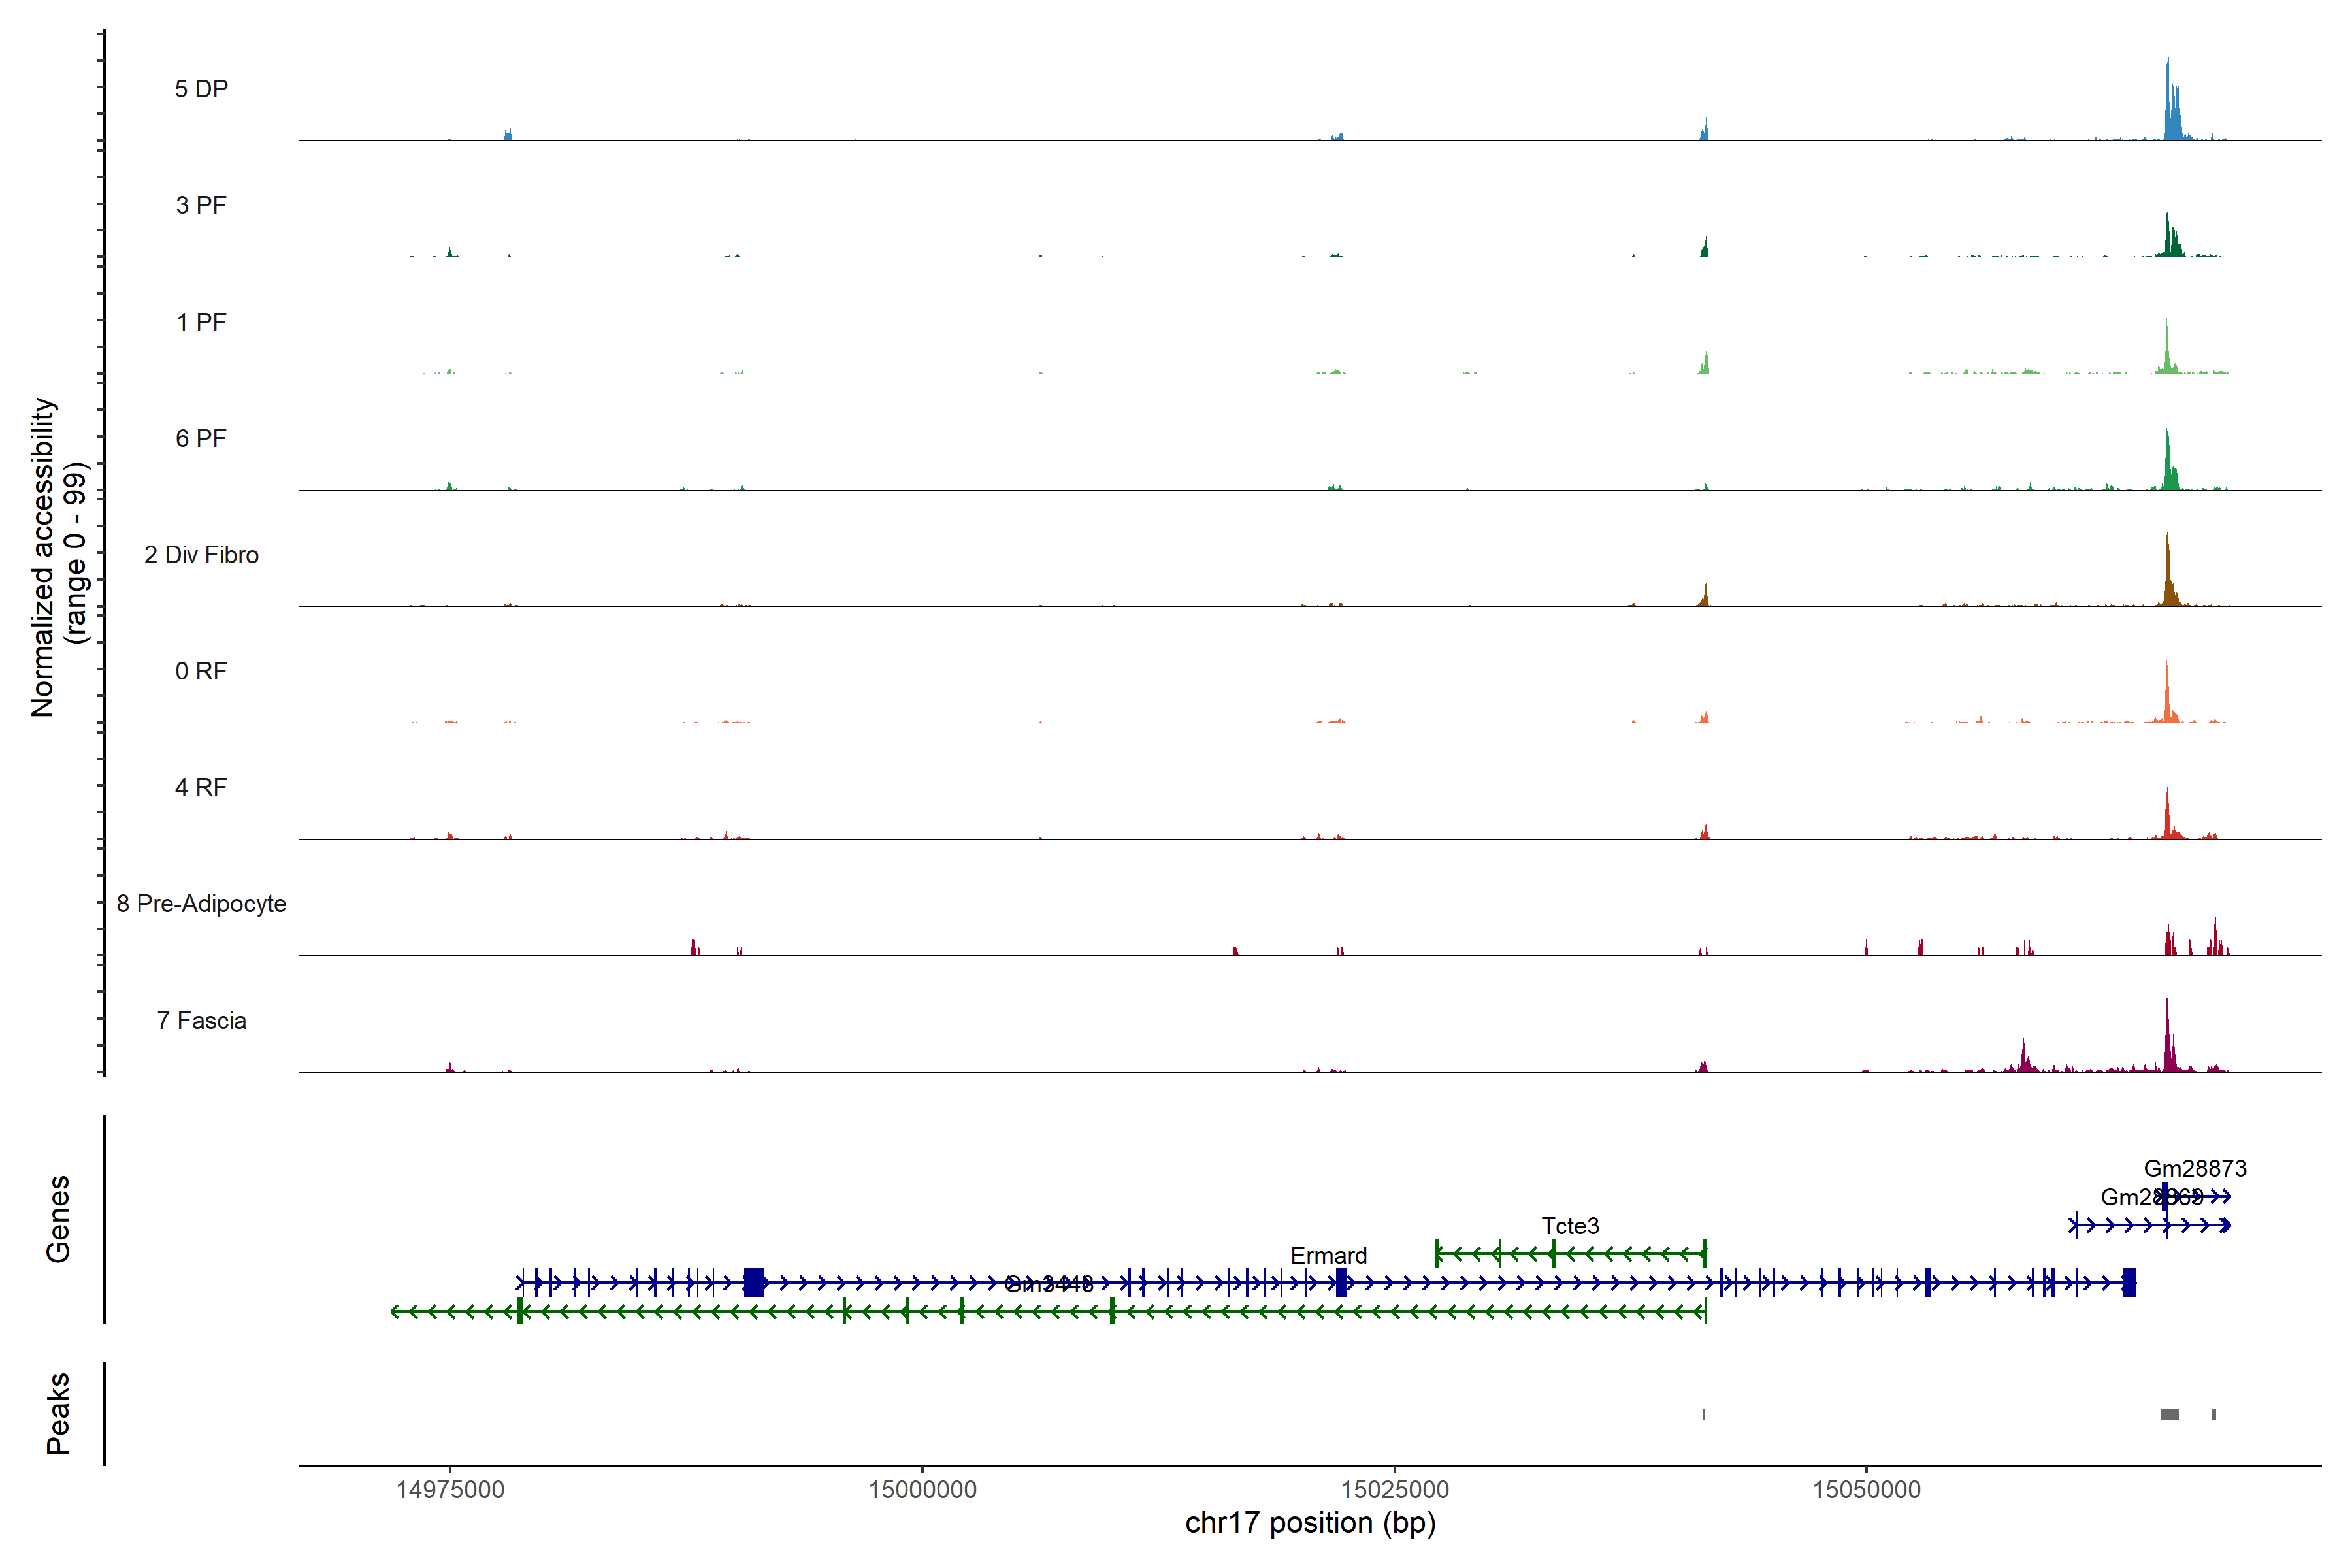Select the 3 PF track label

click(201, 205)
